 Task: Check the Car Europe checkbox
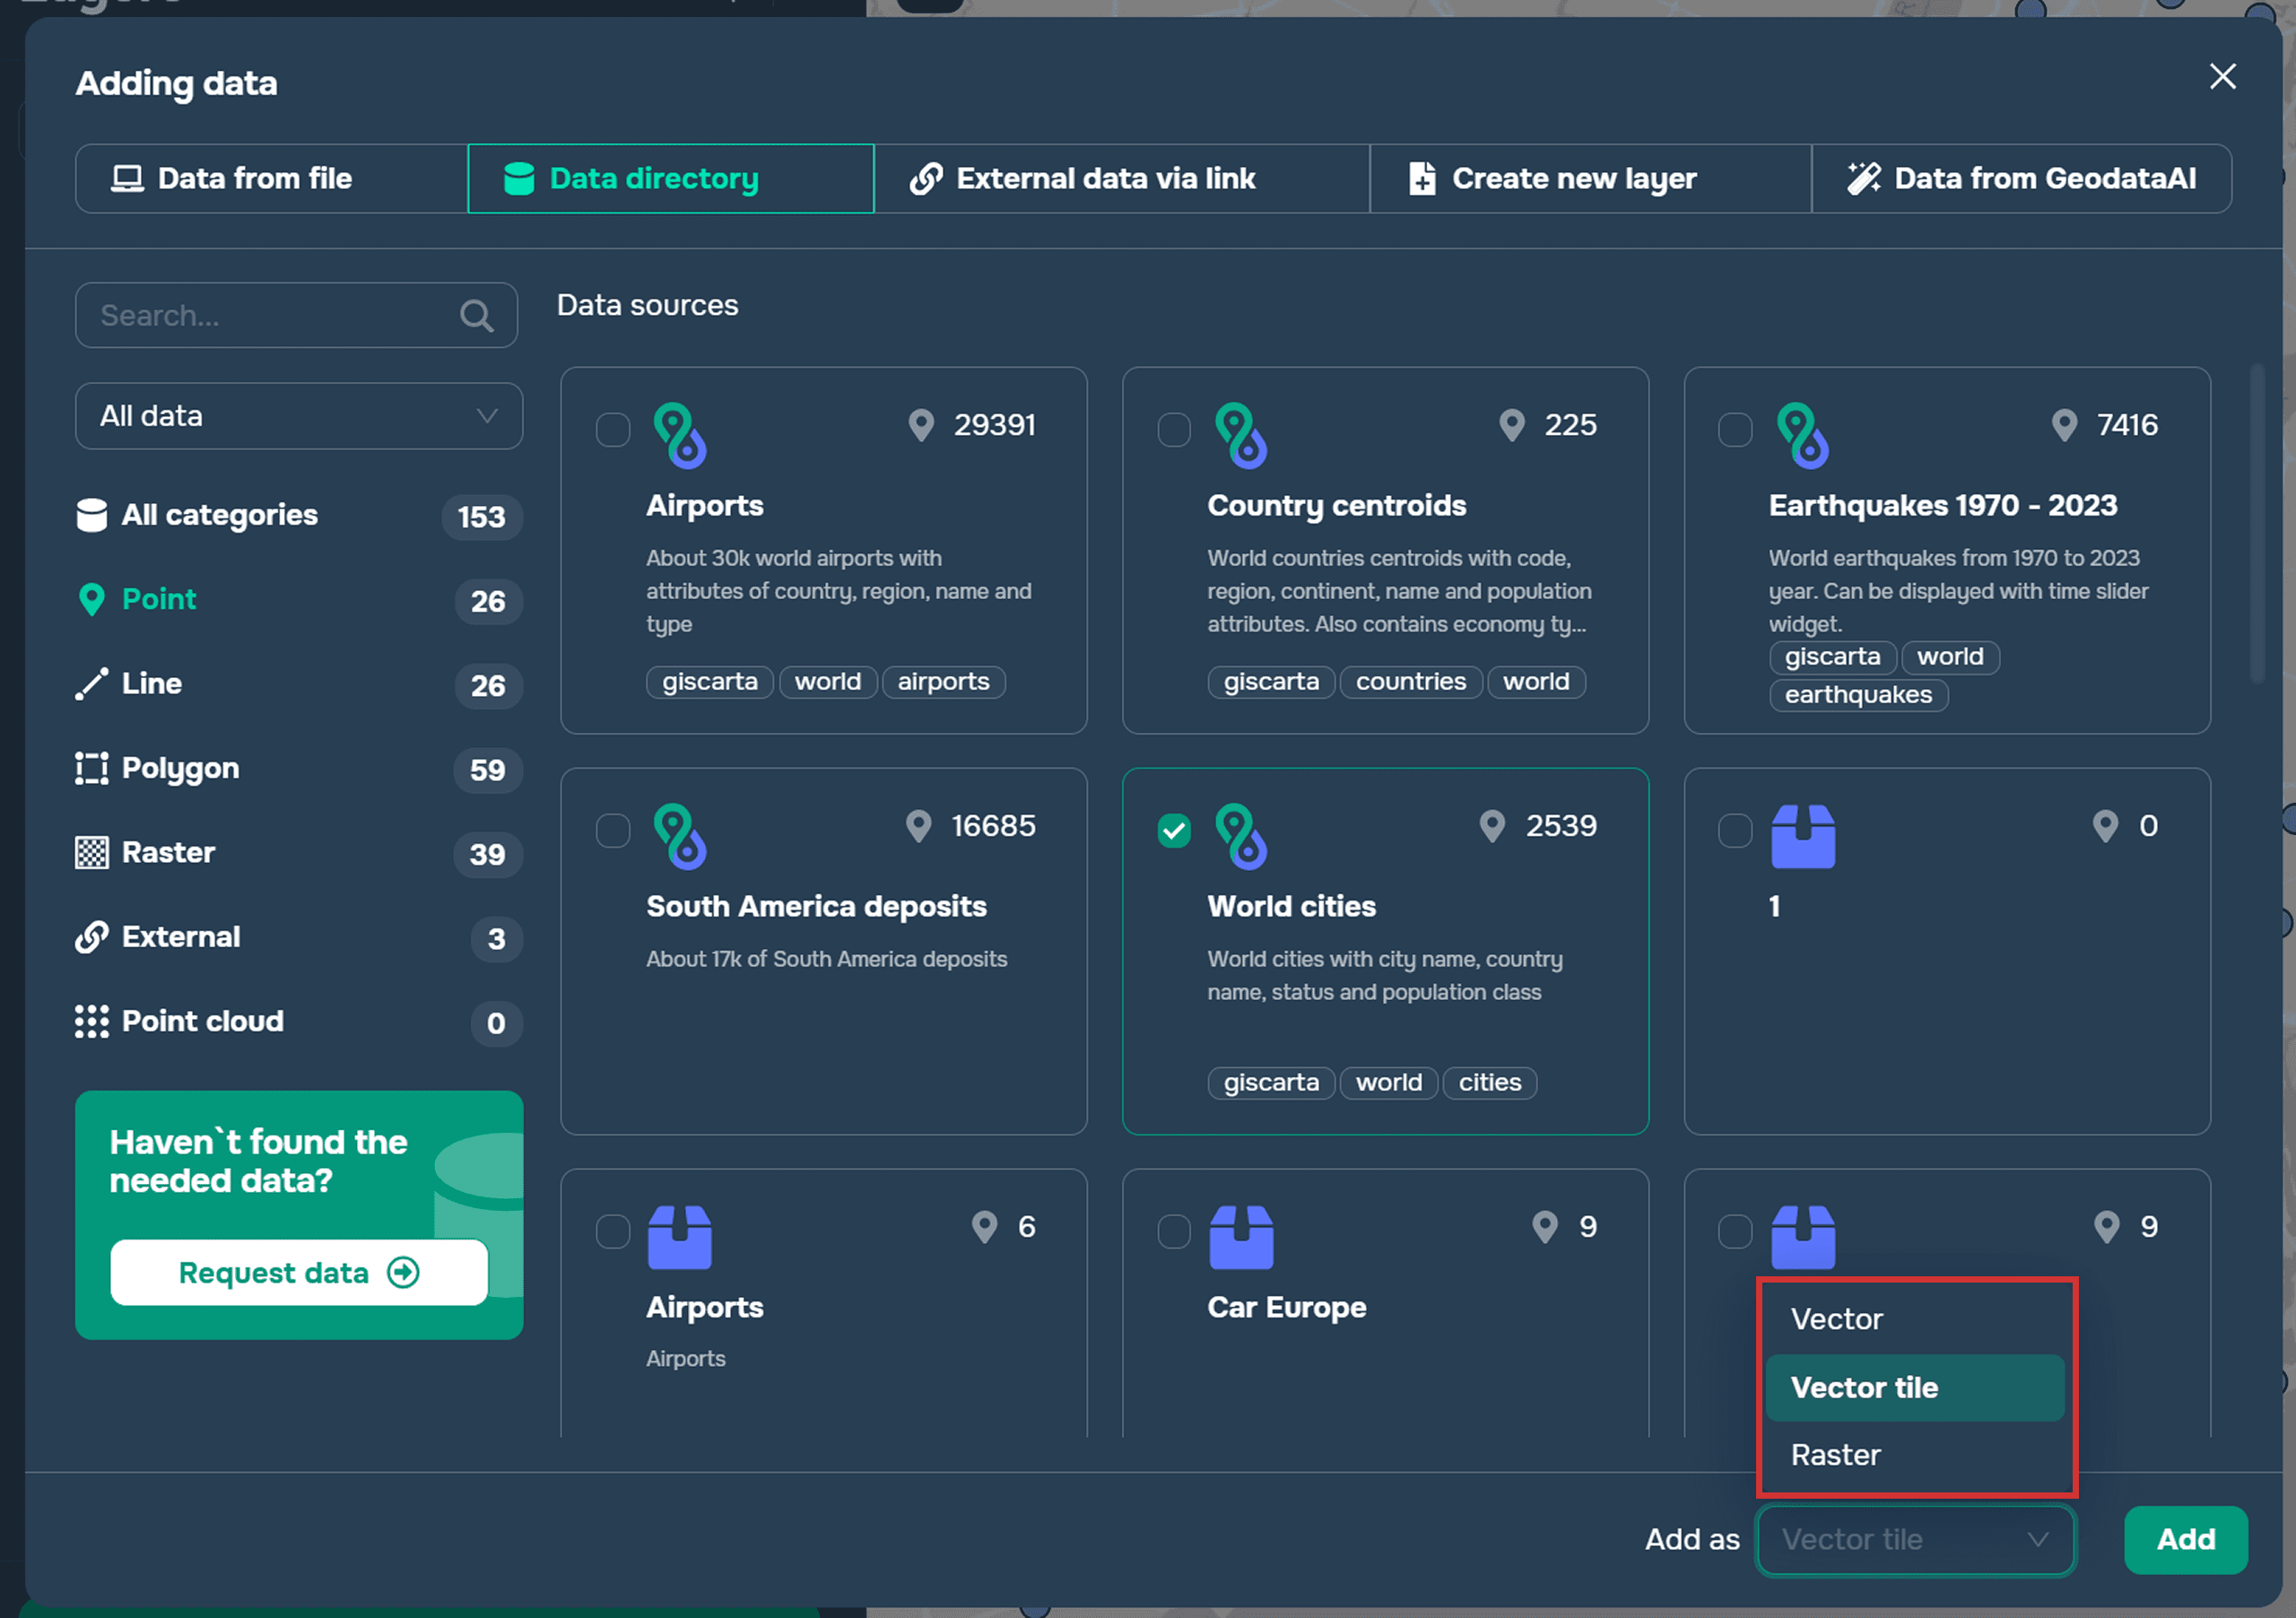pyautogui.click(x=1174, y=1232)
